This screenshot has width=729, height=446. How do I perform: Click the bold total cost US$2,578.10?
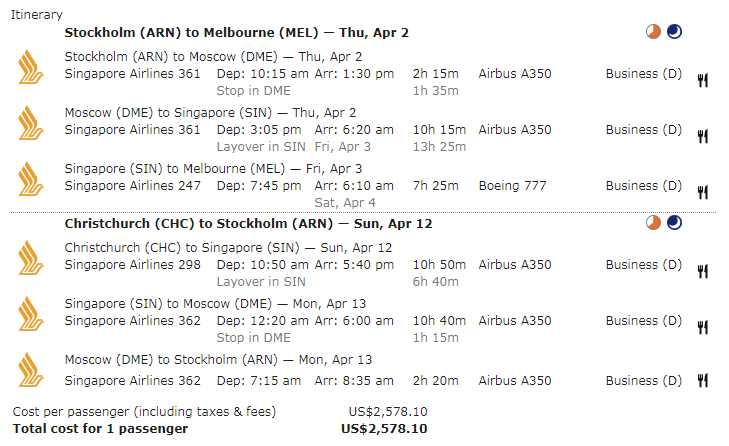[x=384, y=429]
